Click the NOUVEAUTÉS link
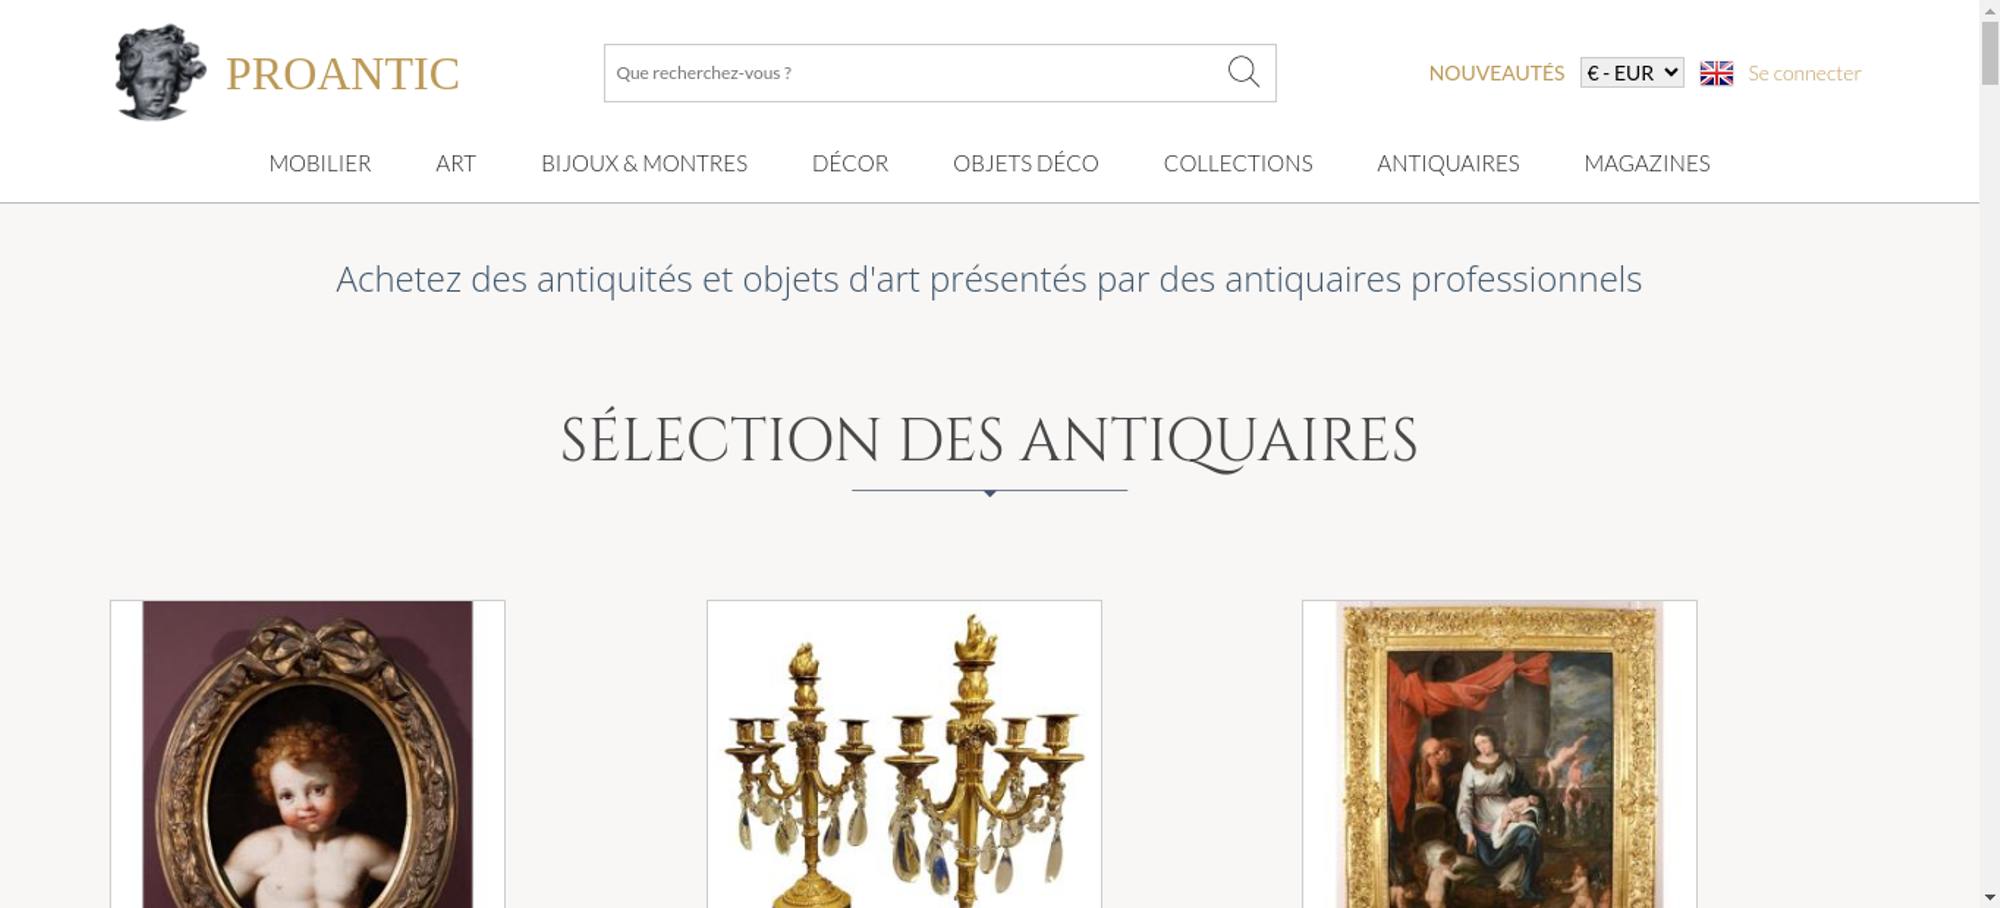This screenshot has width=2000, height=908. tap(1496, 73)
